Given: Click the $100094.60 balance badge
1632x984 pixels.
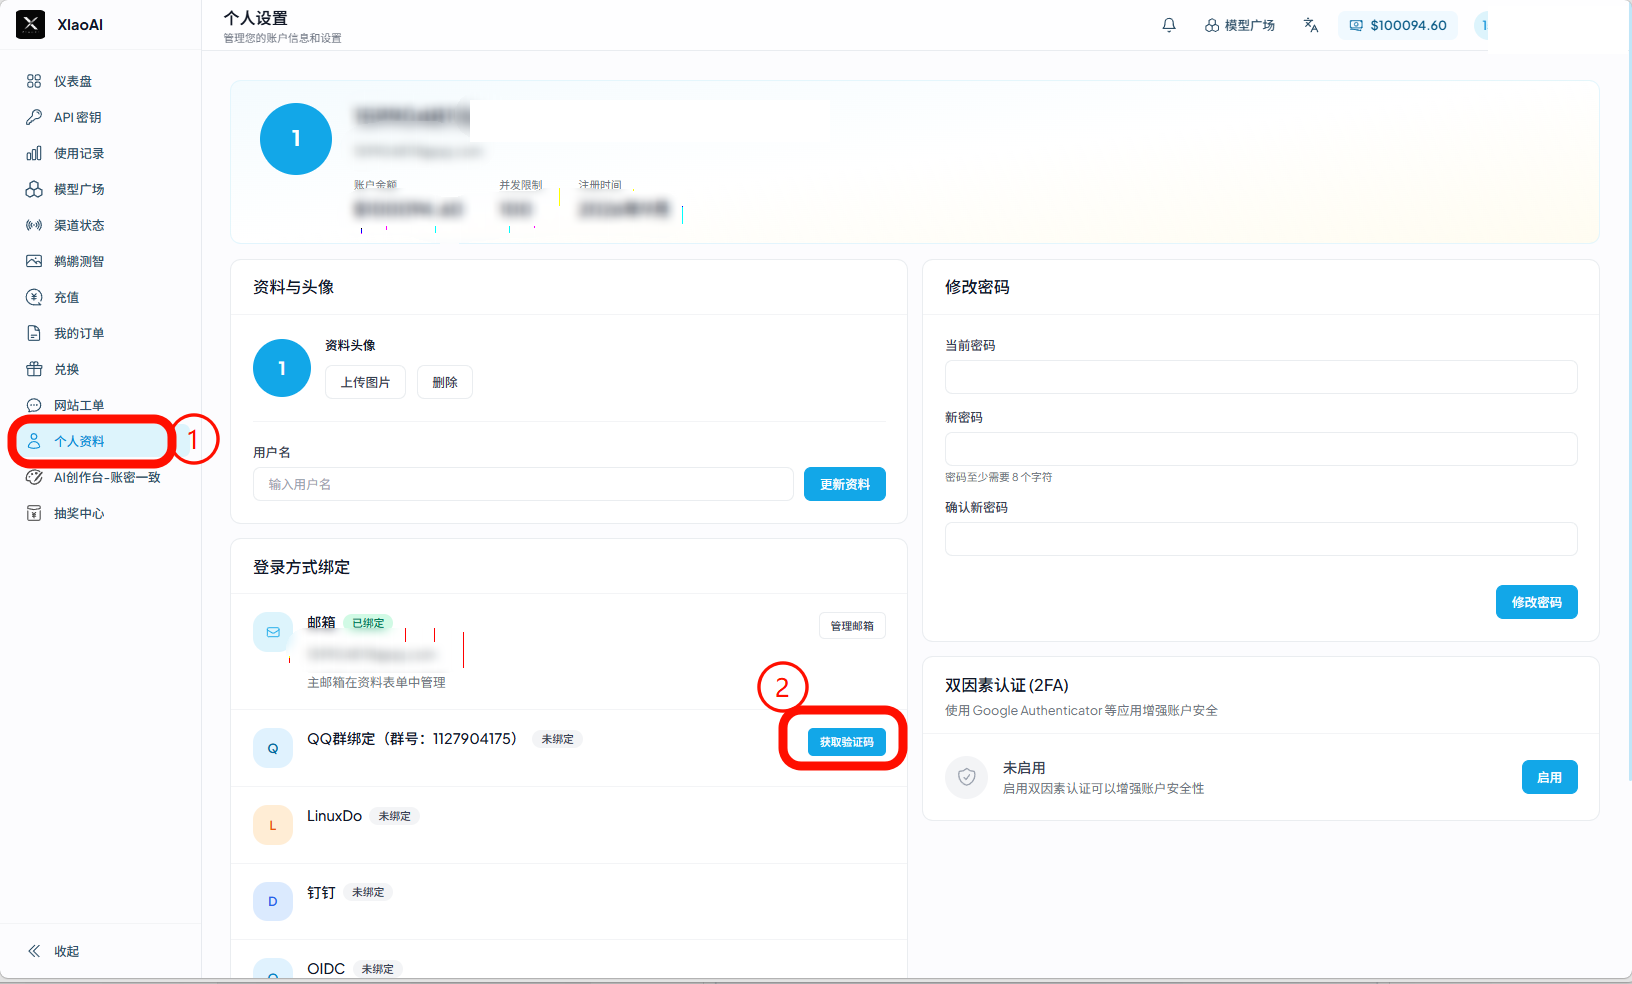Looking at the screenshot, I should pyautogui.click(x=1398, y=25).
